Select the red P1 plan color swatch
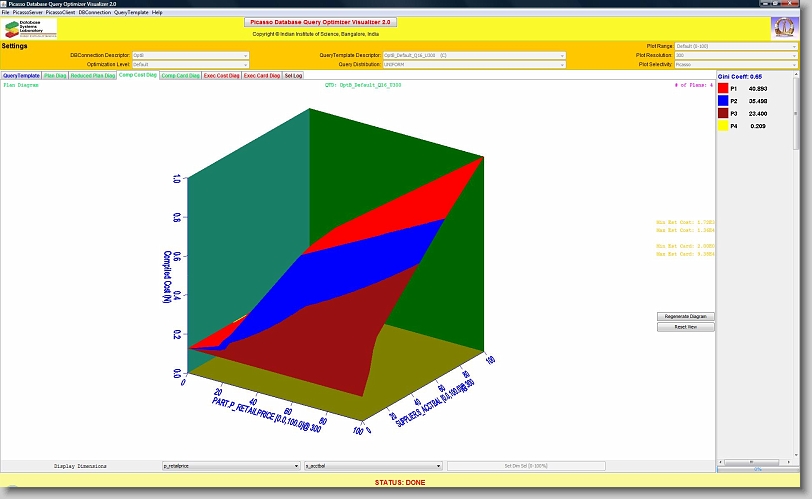 (x=724, y=88)
